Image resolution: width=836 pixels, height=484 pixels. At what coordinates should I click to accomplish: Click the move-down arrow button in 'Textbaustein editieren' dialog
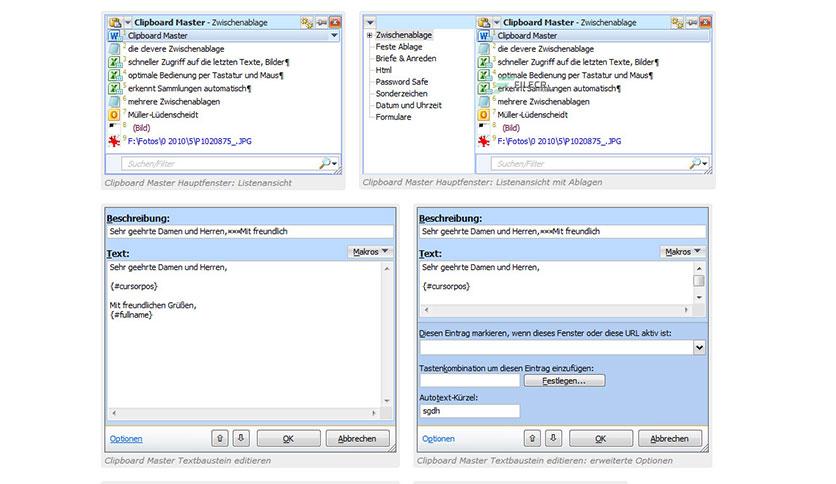[241, 438]
